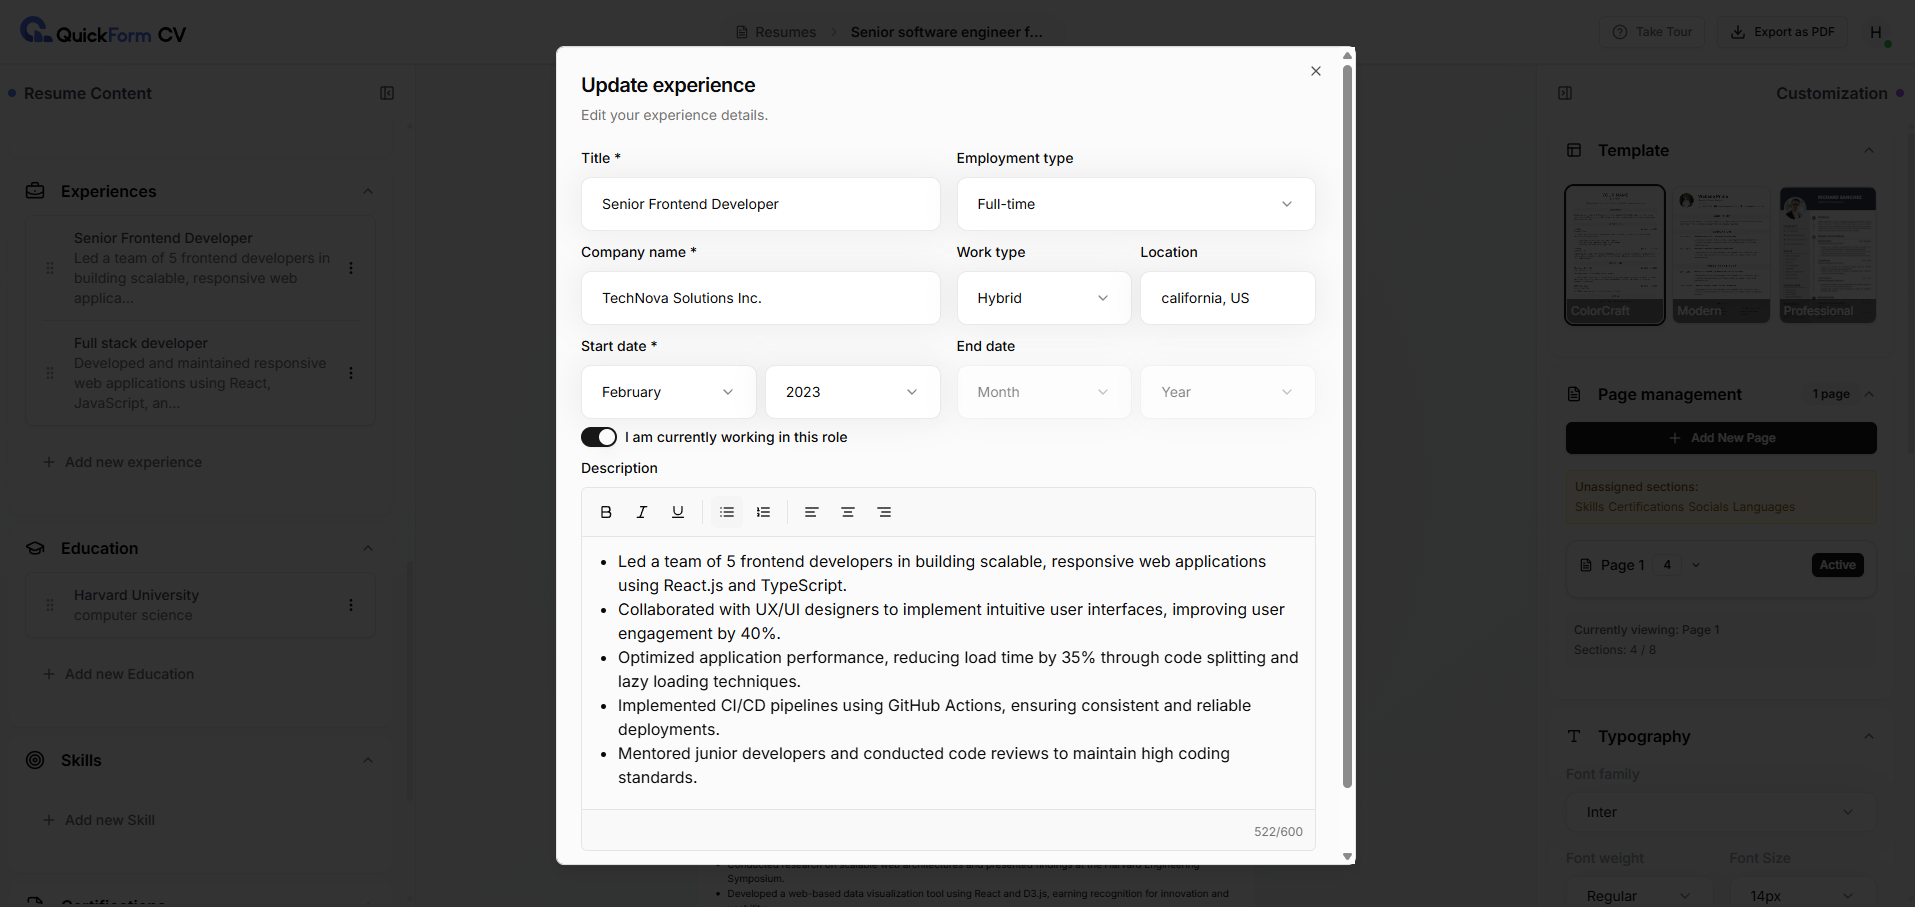
Task: Open options menu for Senior Frontend Developer entry
Action: 351,268
